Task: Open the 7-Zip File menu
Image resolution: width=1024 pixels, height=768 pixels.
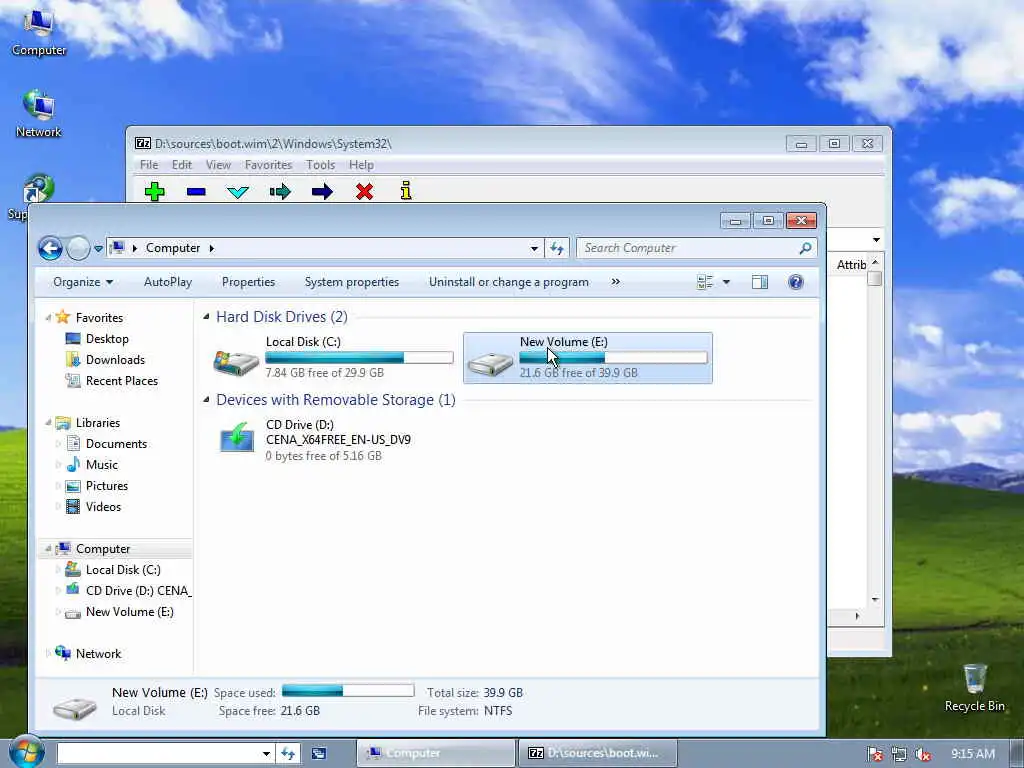Action: point(149,165)
